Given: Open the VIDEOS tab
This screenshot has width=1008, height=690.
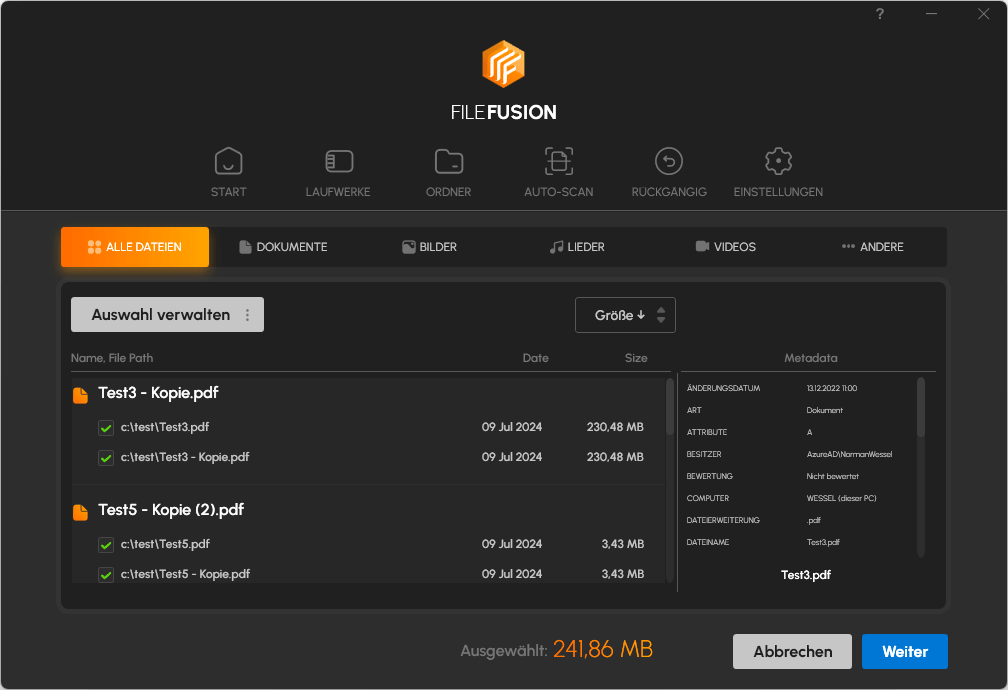Looking at the screenshot, I should [726, 246].
